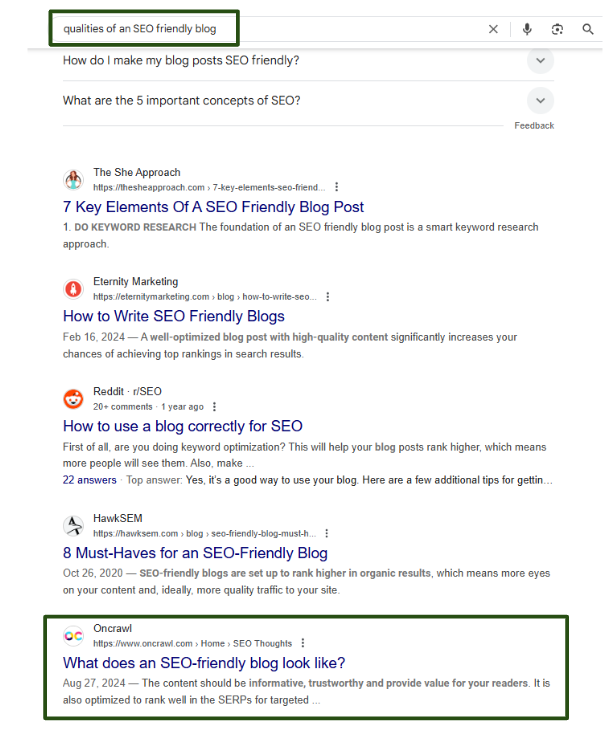Open the three-dot menu beside Reddit's '1 year ago'

214,406
